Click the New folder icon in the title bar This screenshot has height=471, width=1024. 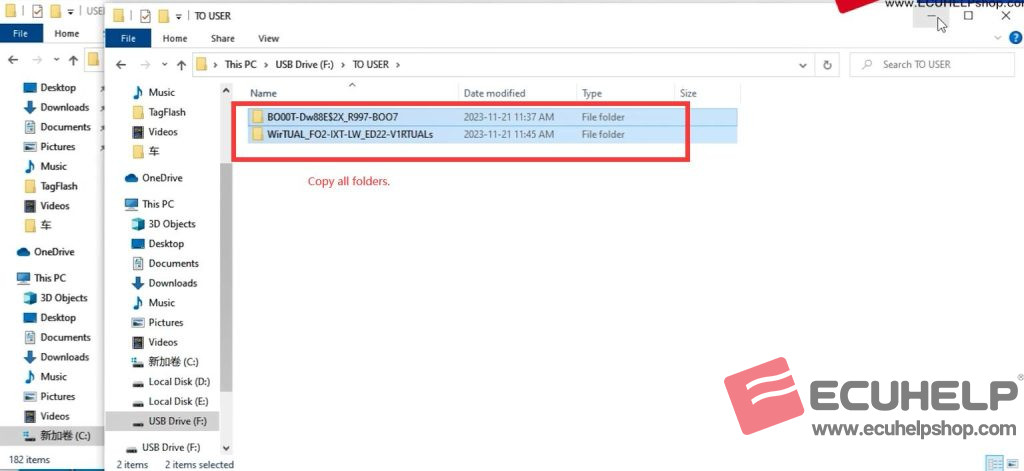pos(162,16)
